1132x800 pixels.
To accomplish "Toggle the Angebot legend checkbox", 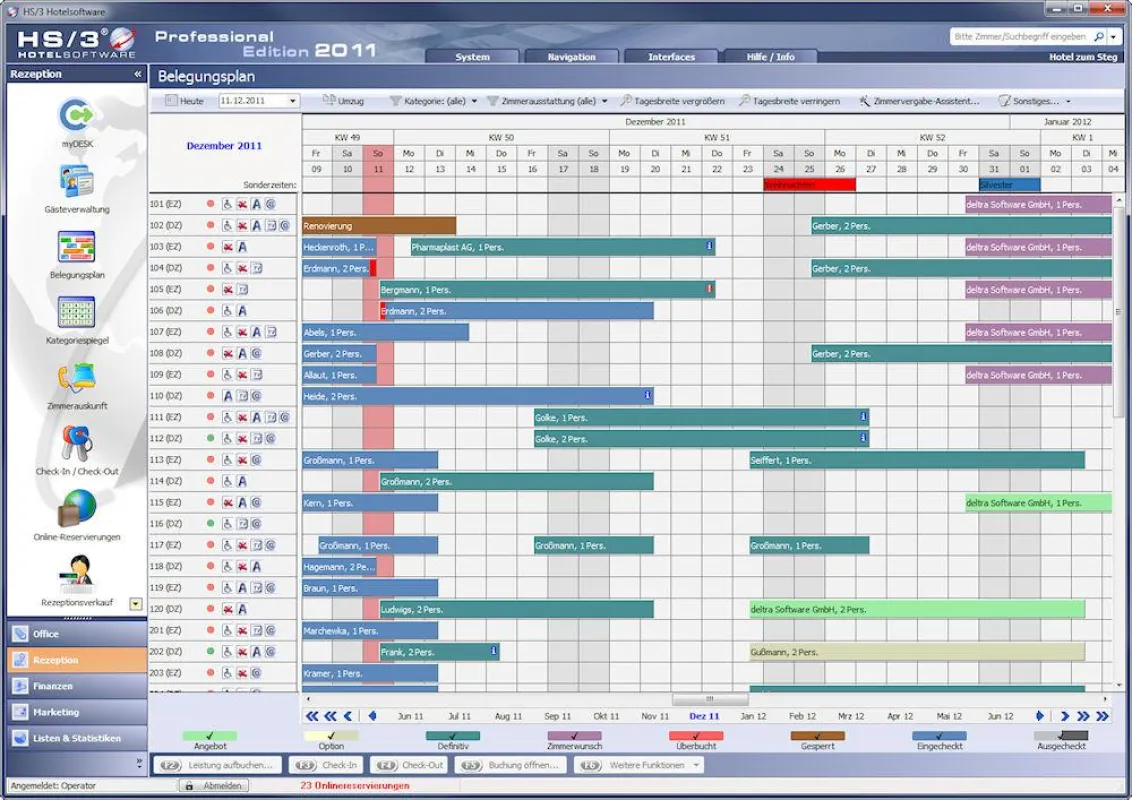I will click(210, 736).
